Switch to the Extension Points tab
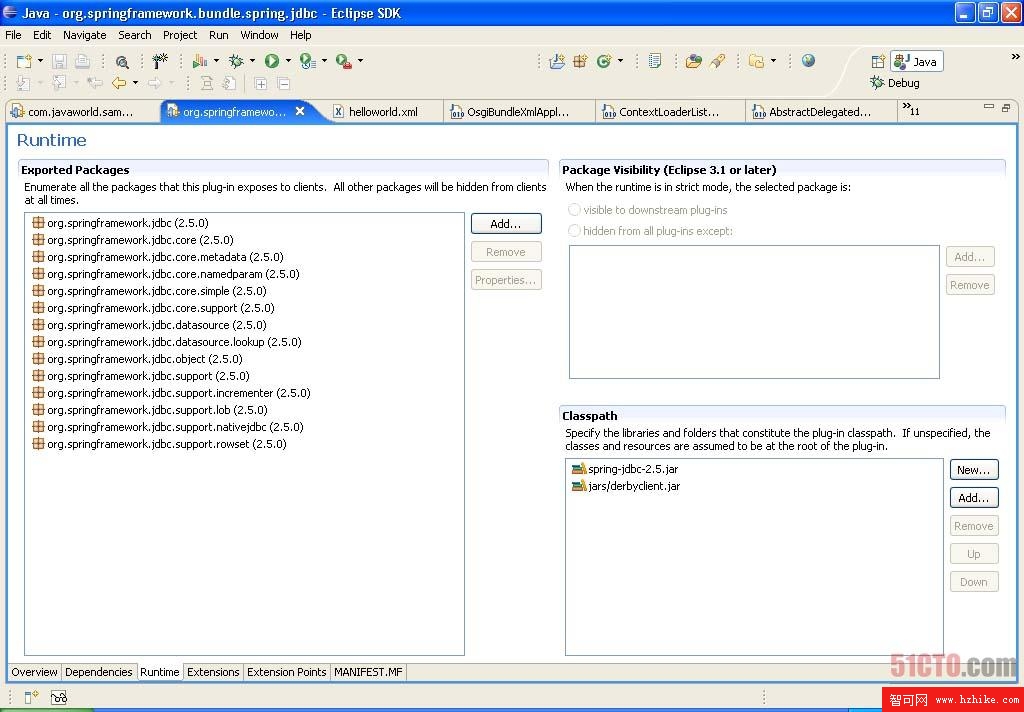 [x=286, y=672]
